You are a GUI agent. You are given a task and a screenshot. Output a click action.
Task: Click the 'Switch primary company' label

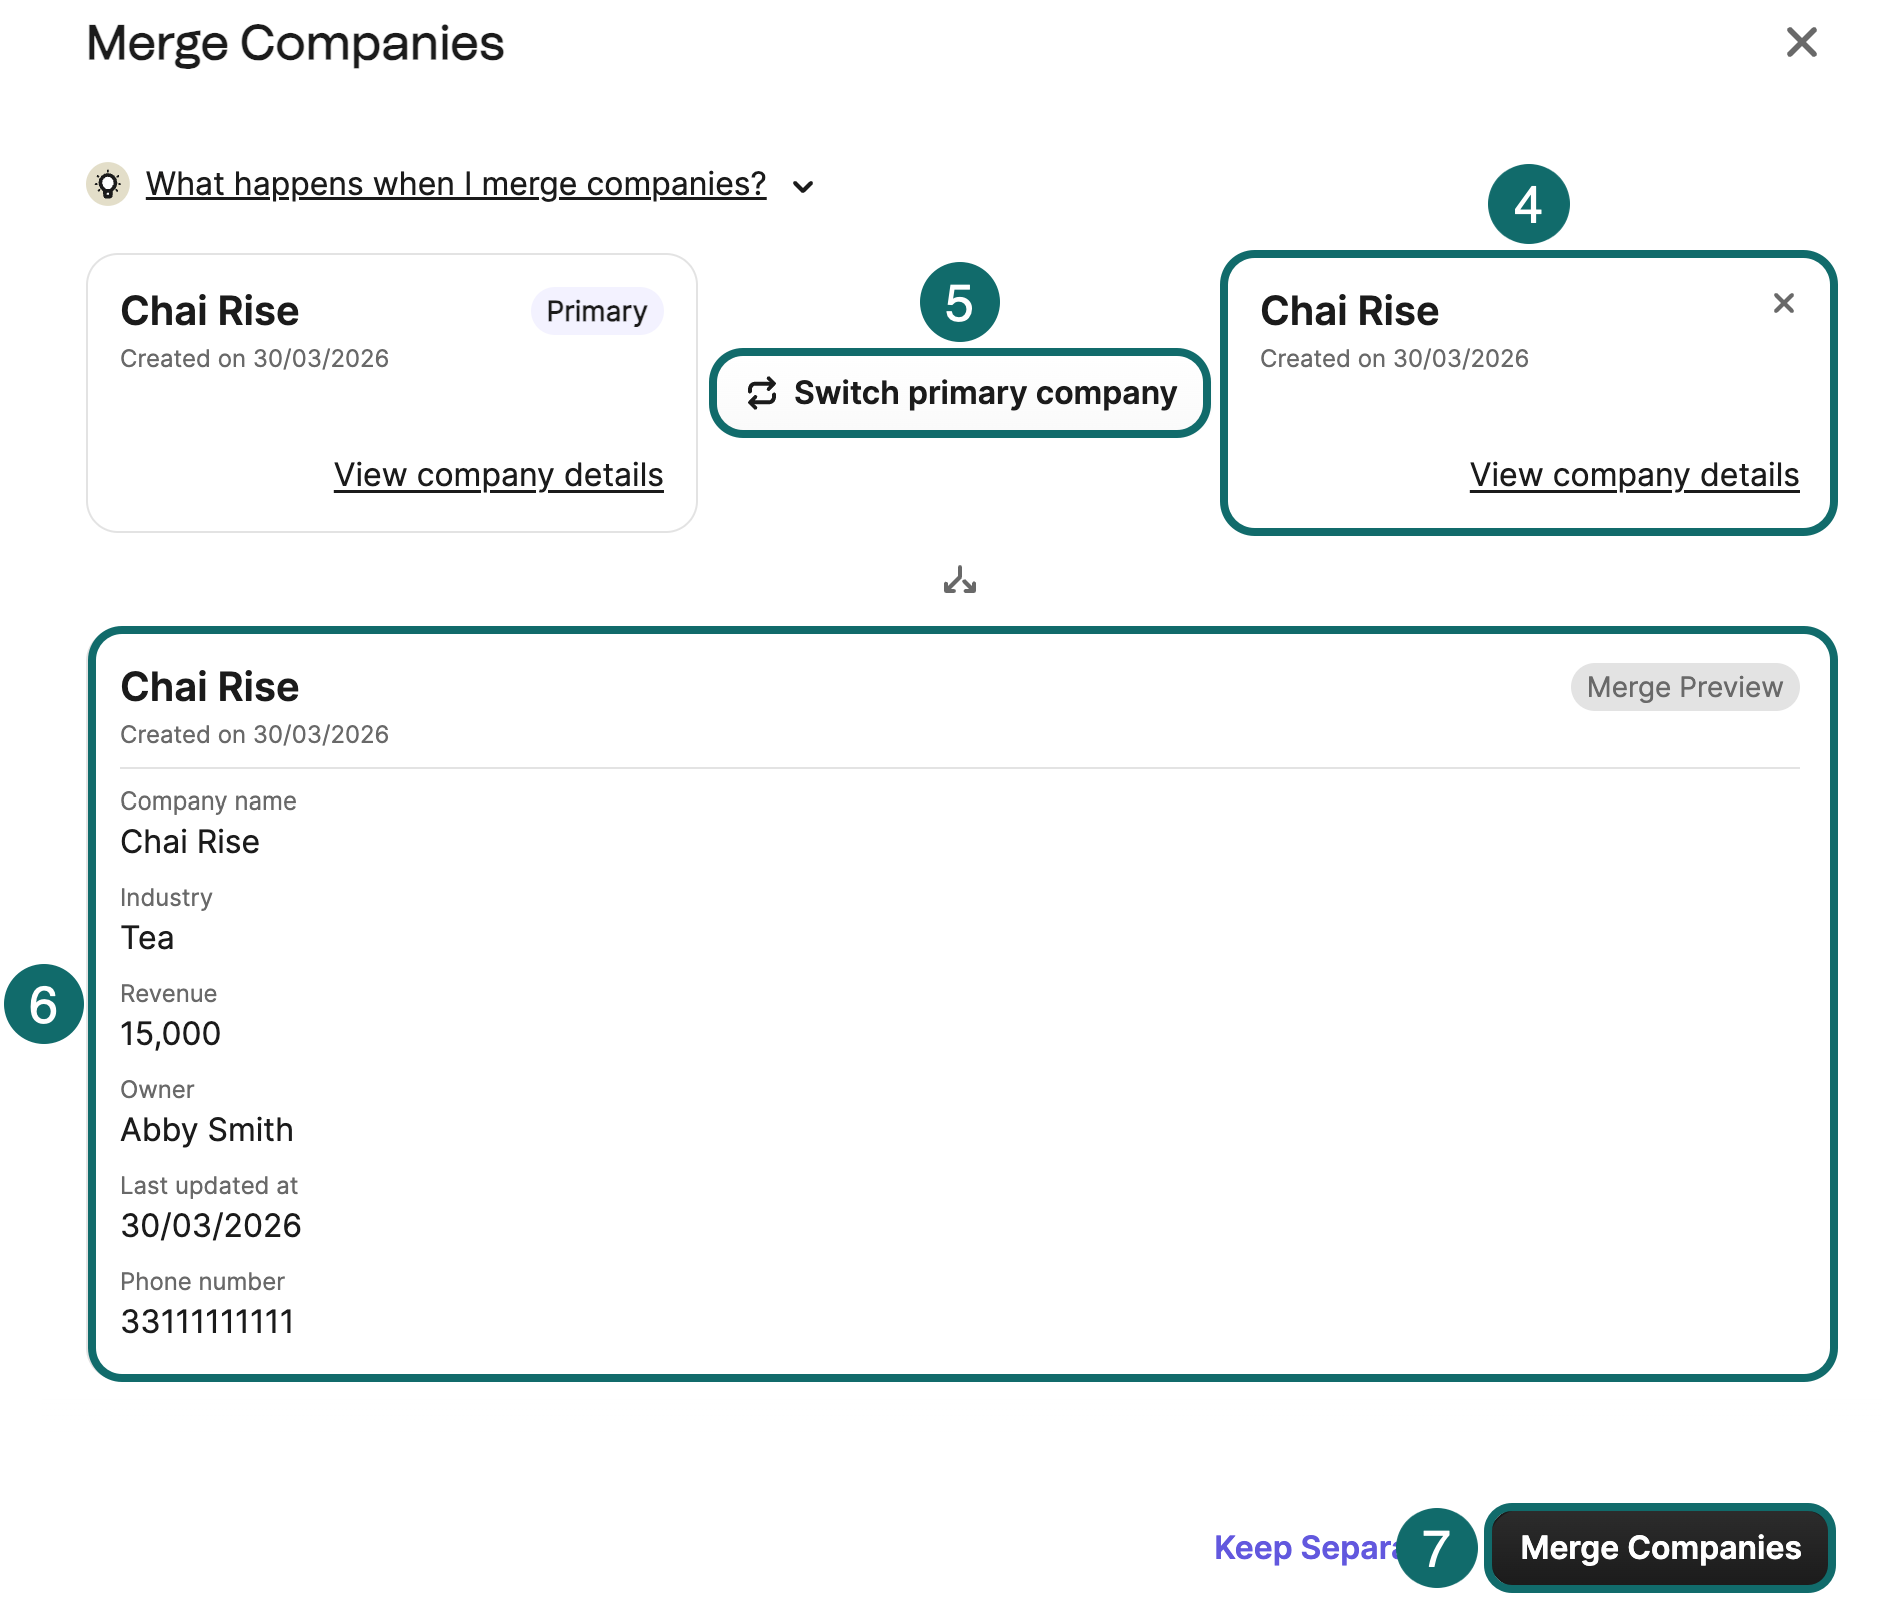985,393
